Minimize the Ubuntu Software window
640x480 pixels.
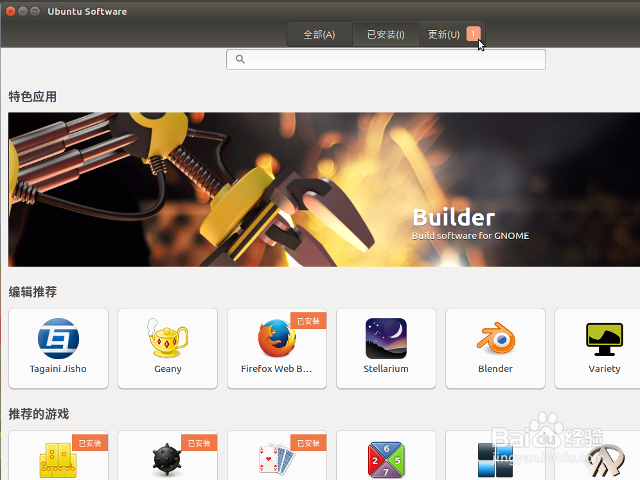[23, 11]
